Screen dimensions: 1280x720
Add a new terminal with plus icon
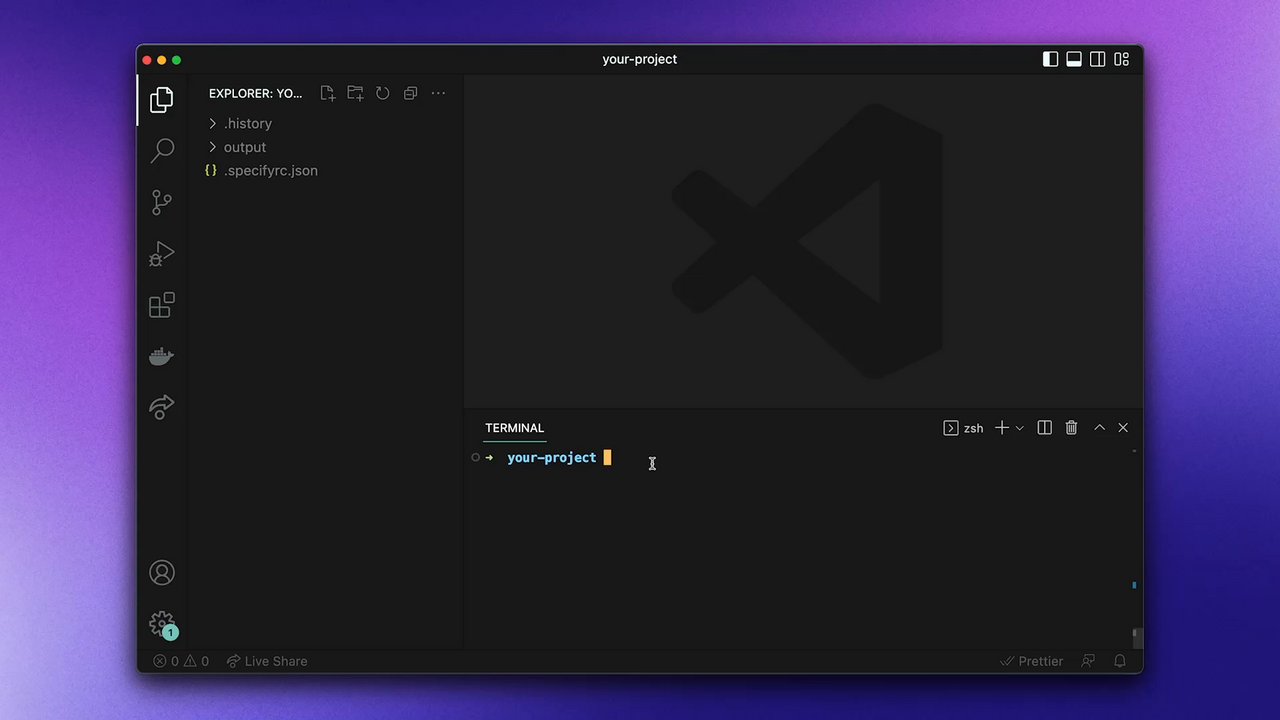(1001, 428)
